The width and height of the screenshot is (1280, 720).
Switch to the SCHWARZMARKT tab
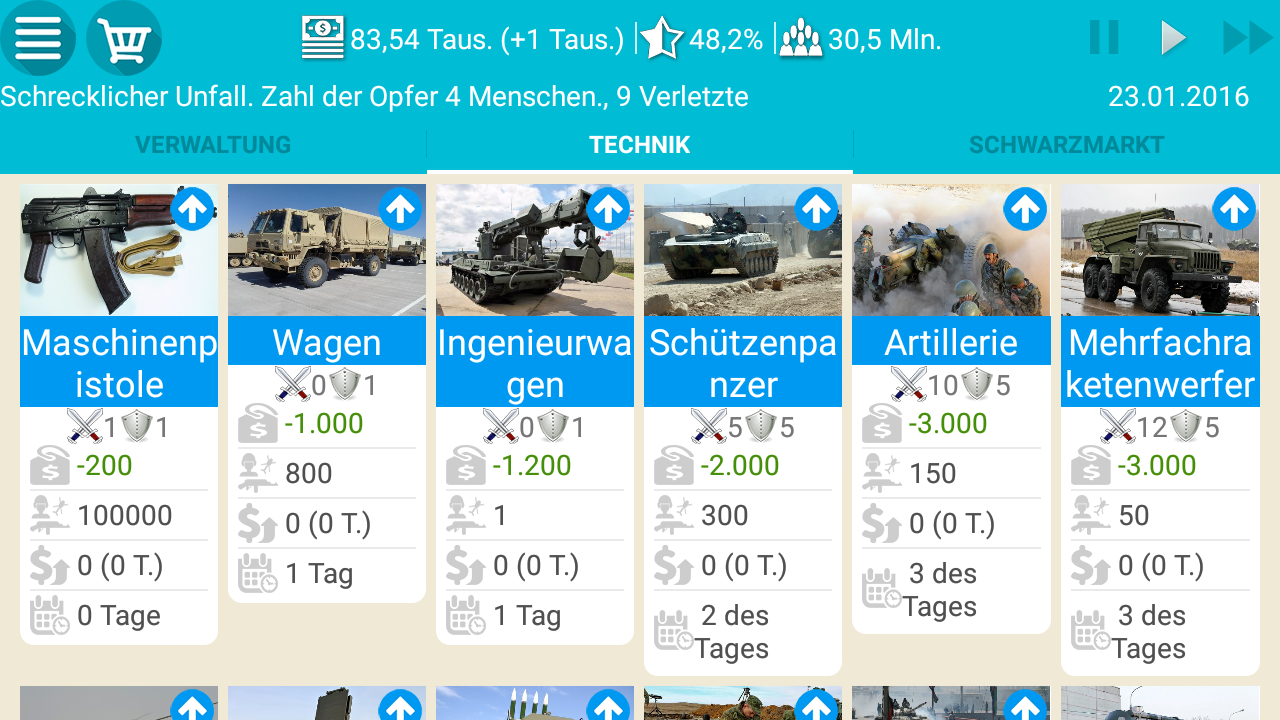point(1066,145)
